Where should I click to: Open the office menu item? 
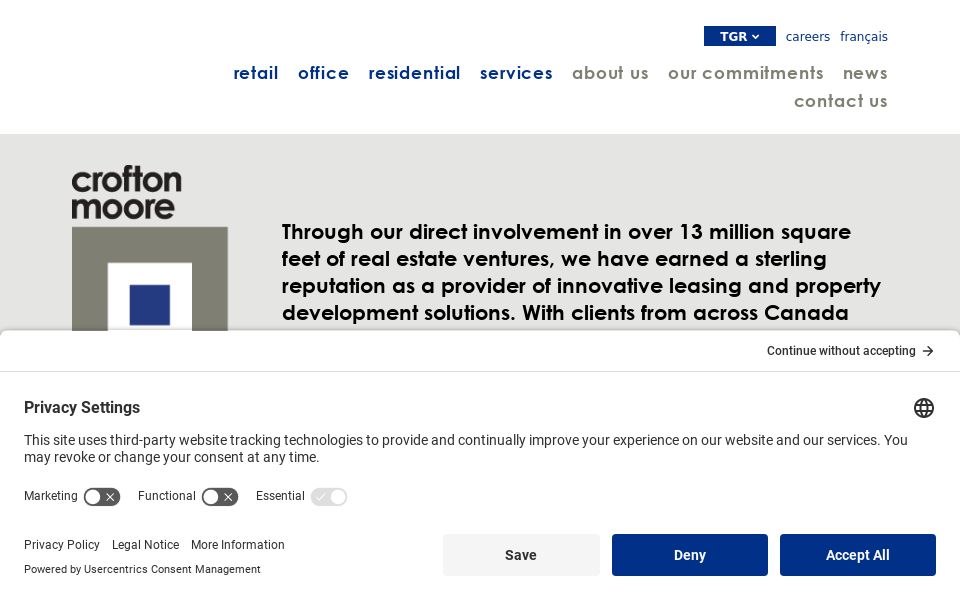[x=323, y=73]
